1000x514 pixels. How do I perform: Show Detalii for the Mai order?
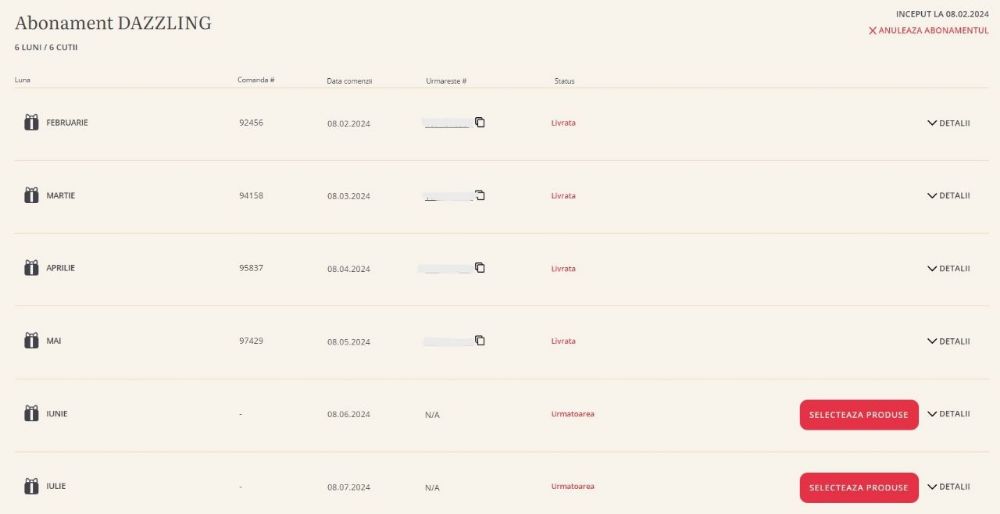(948, 341)
